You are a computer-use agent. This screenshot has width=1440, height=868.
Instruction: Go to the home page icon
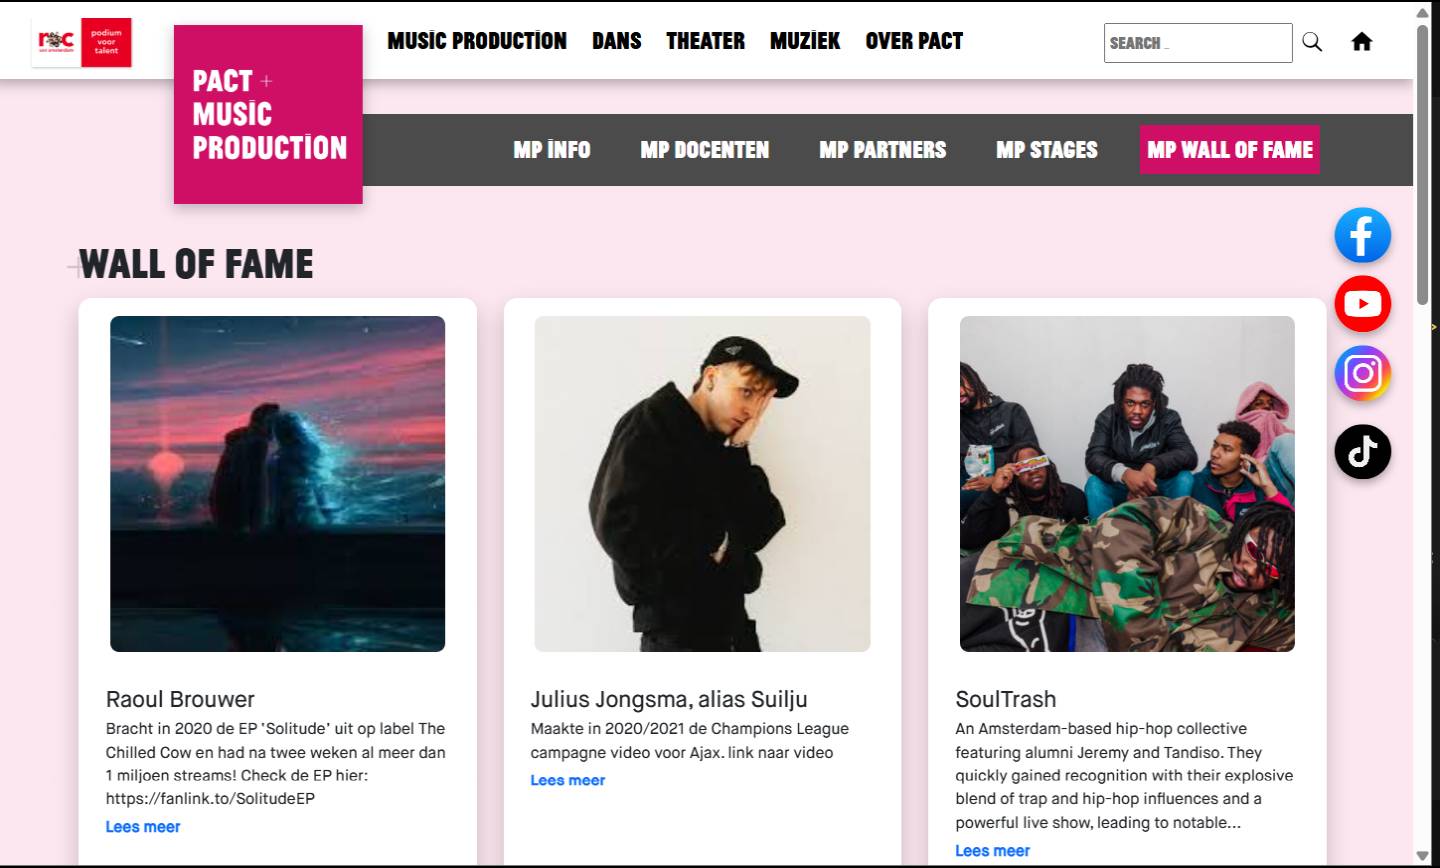[x=1362, y=42]
